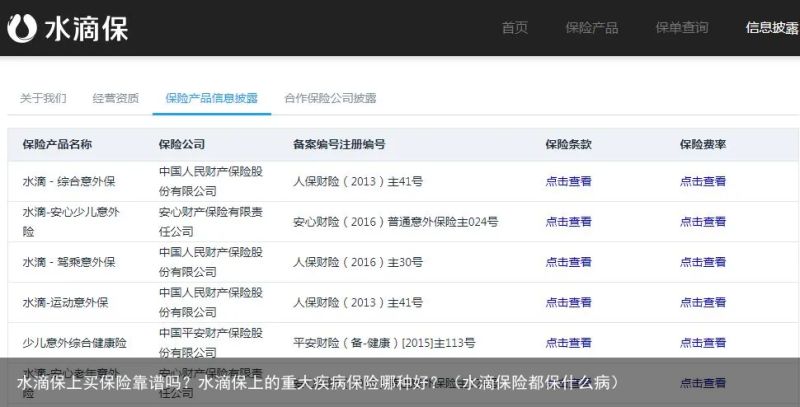This screenshot has height=407, width=800.
Task: View 保险费率 for 水滴 - 综合意外保
Action: point(703,181)
